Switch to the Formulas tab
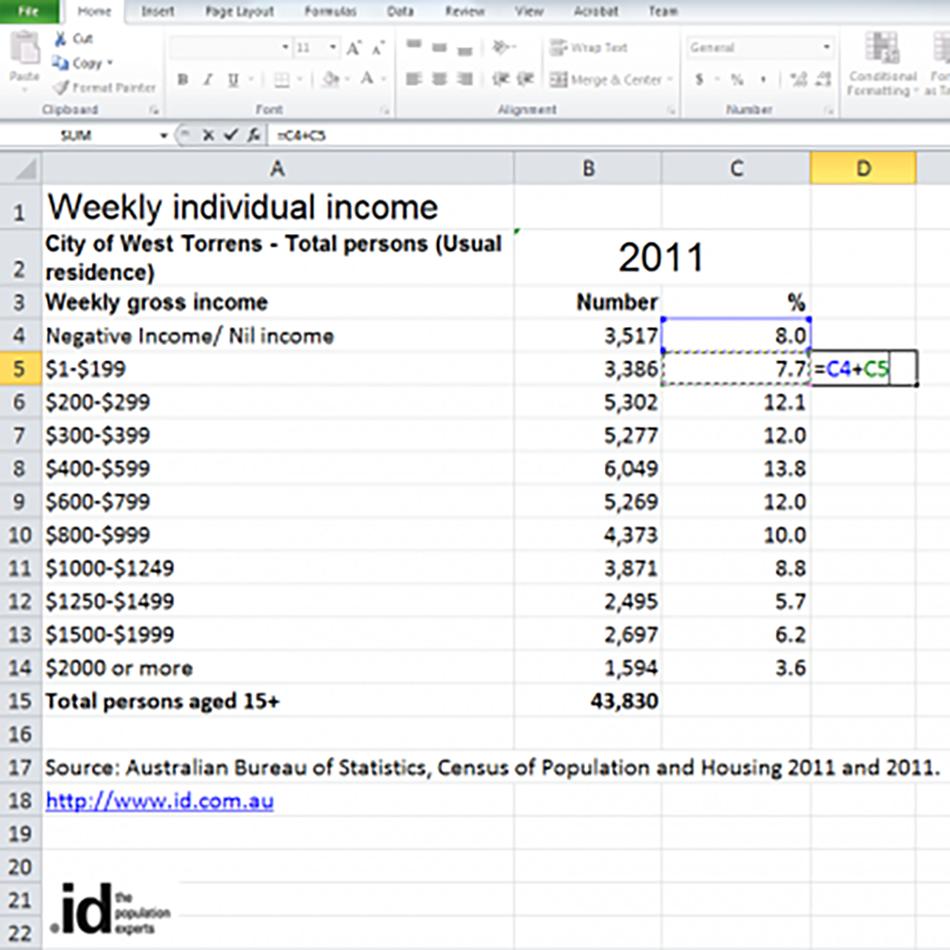950x950 pixels. [x=330, y=12]
